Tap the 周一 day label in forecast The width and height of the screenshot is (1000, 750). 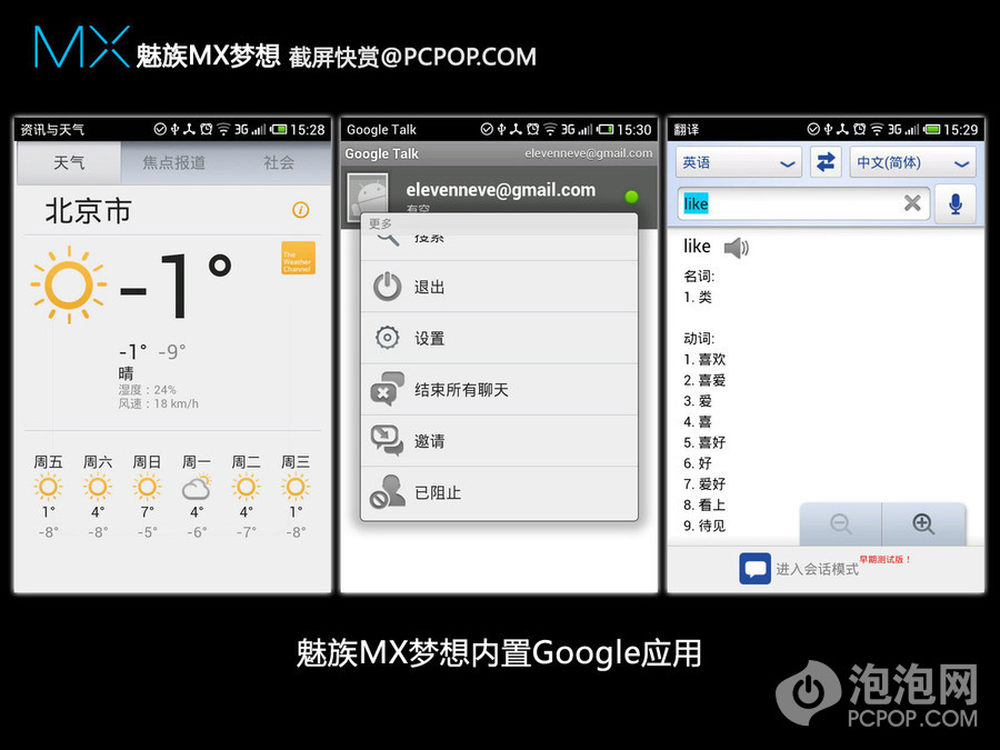point(196,462)
